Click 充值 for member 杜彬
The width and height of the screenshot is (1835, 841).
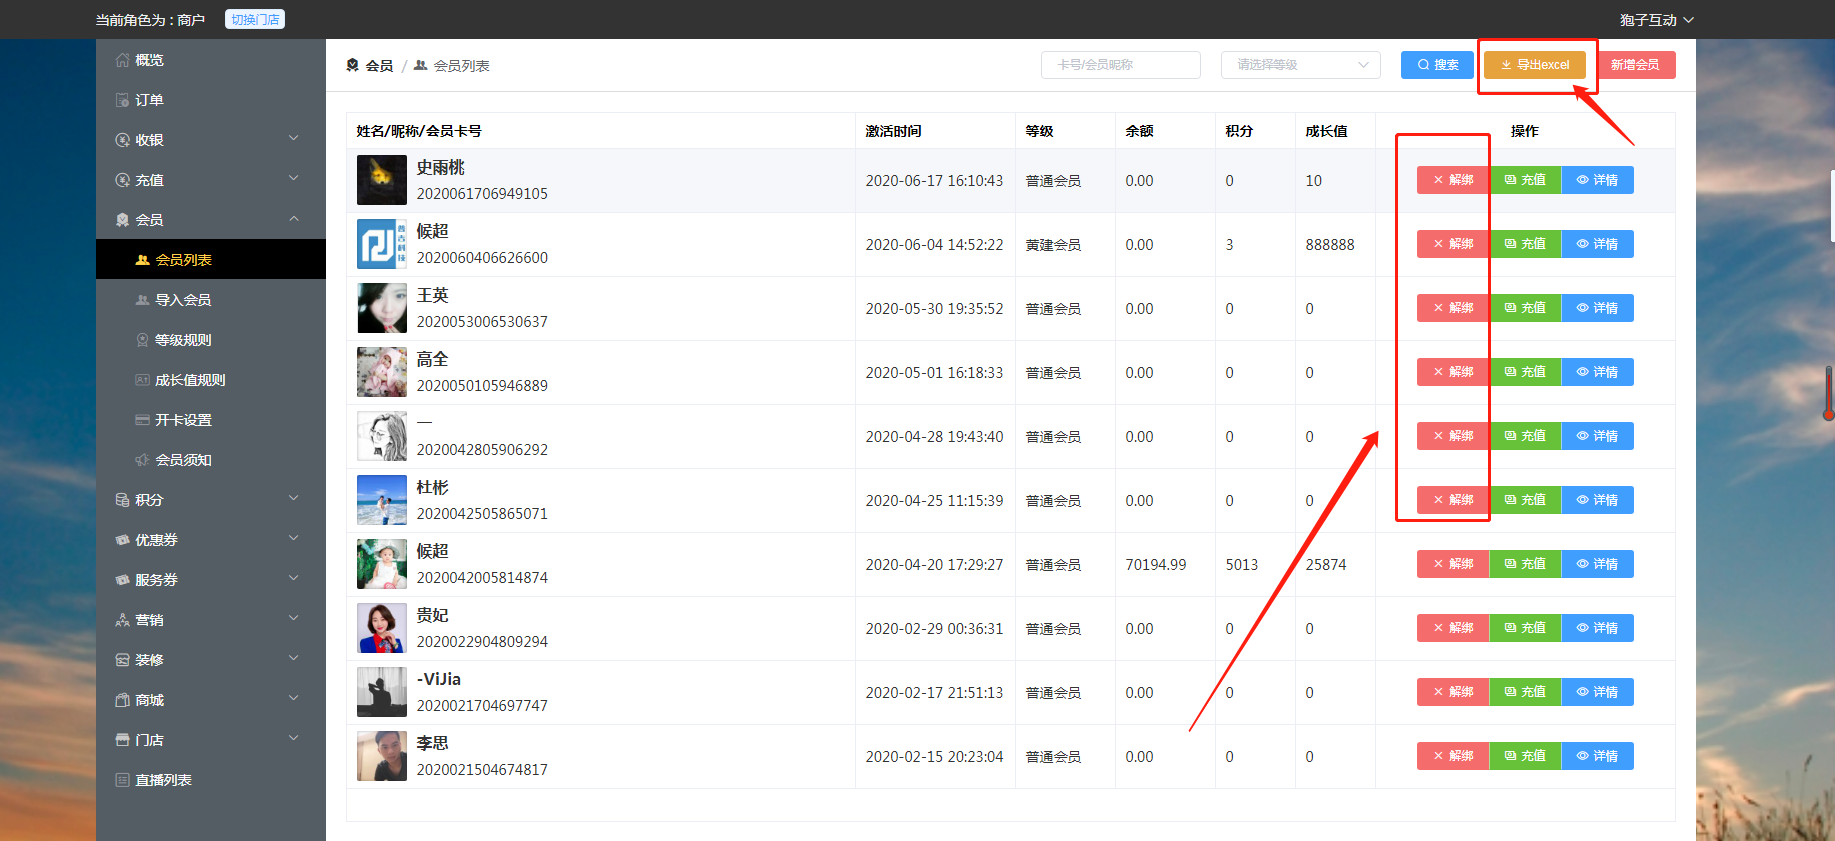pos(1525,500)
